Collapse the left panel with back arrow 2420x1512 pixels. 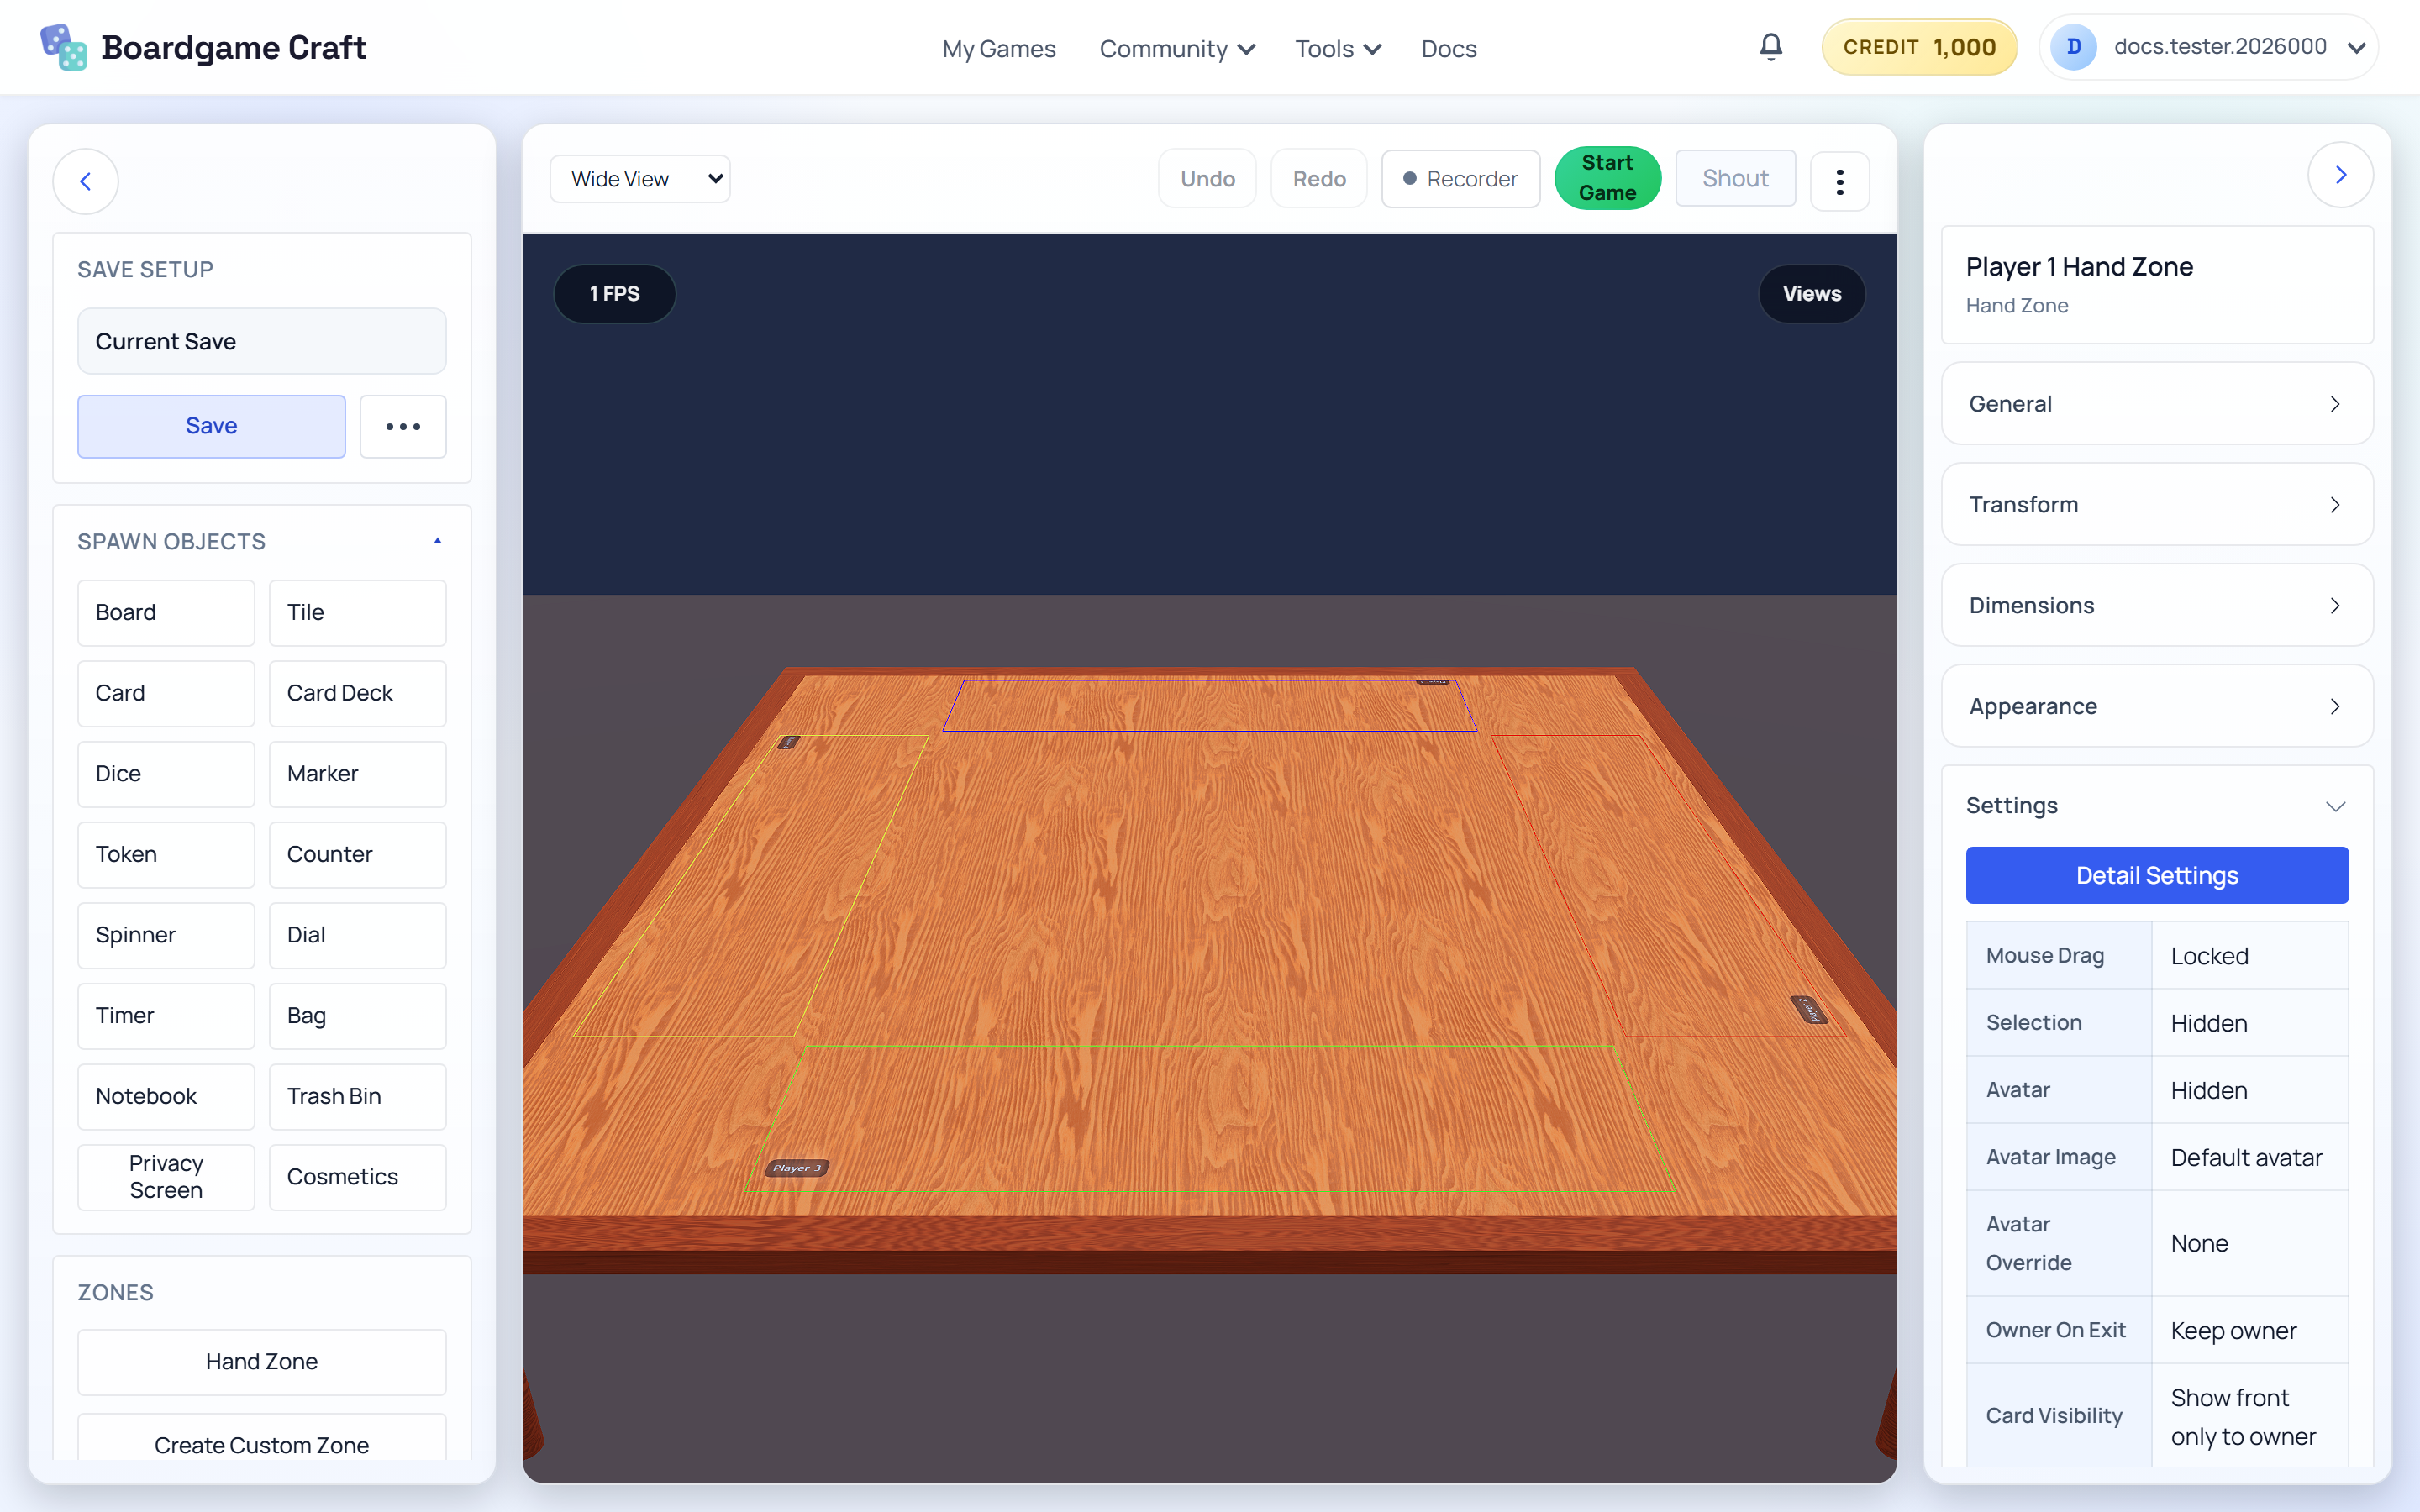click(x=86, y=181)
